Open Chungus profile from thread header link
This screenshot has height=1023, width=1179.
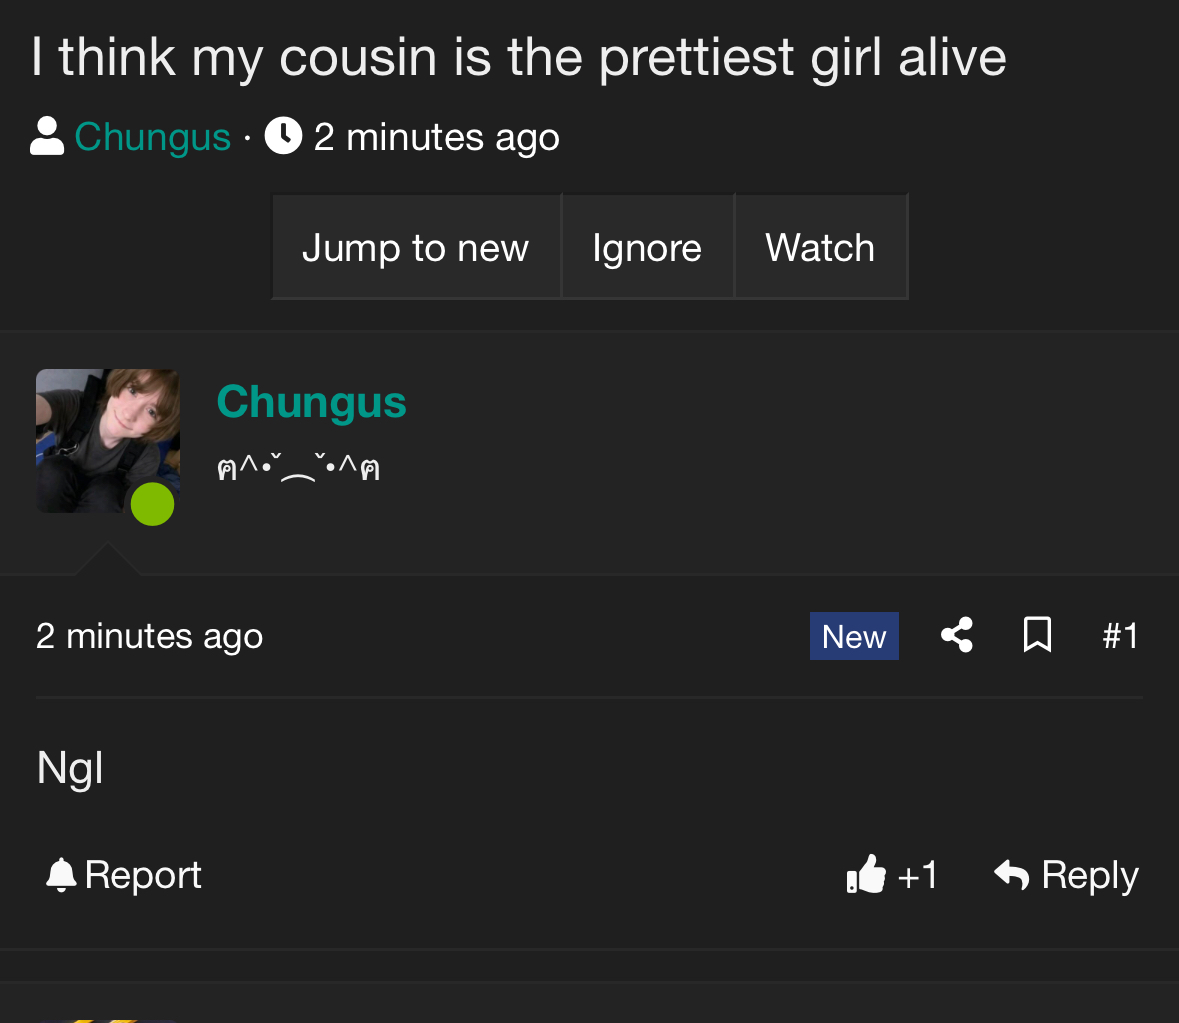click(x=153, y=137)
